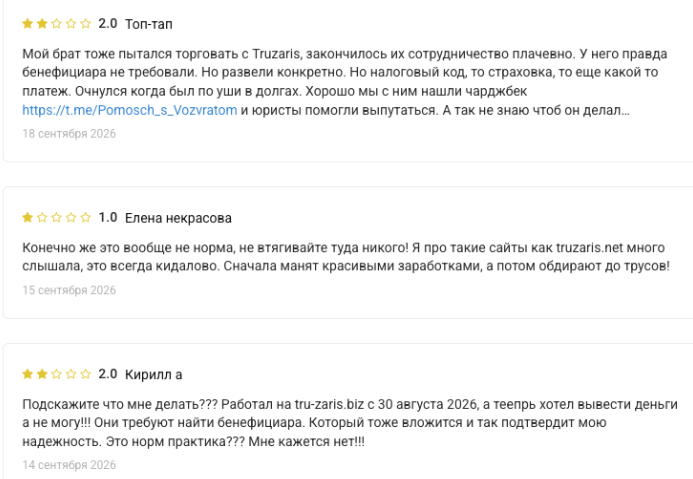Click first star in Елена некрасова review

tap(27, 217)
